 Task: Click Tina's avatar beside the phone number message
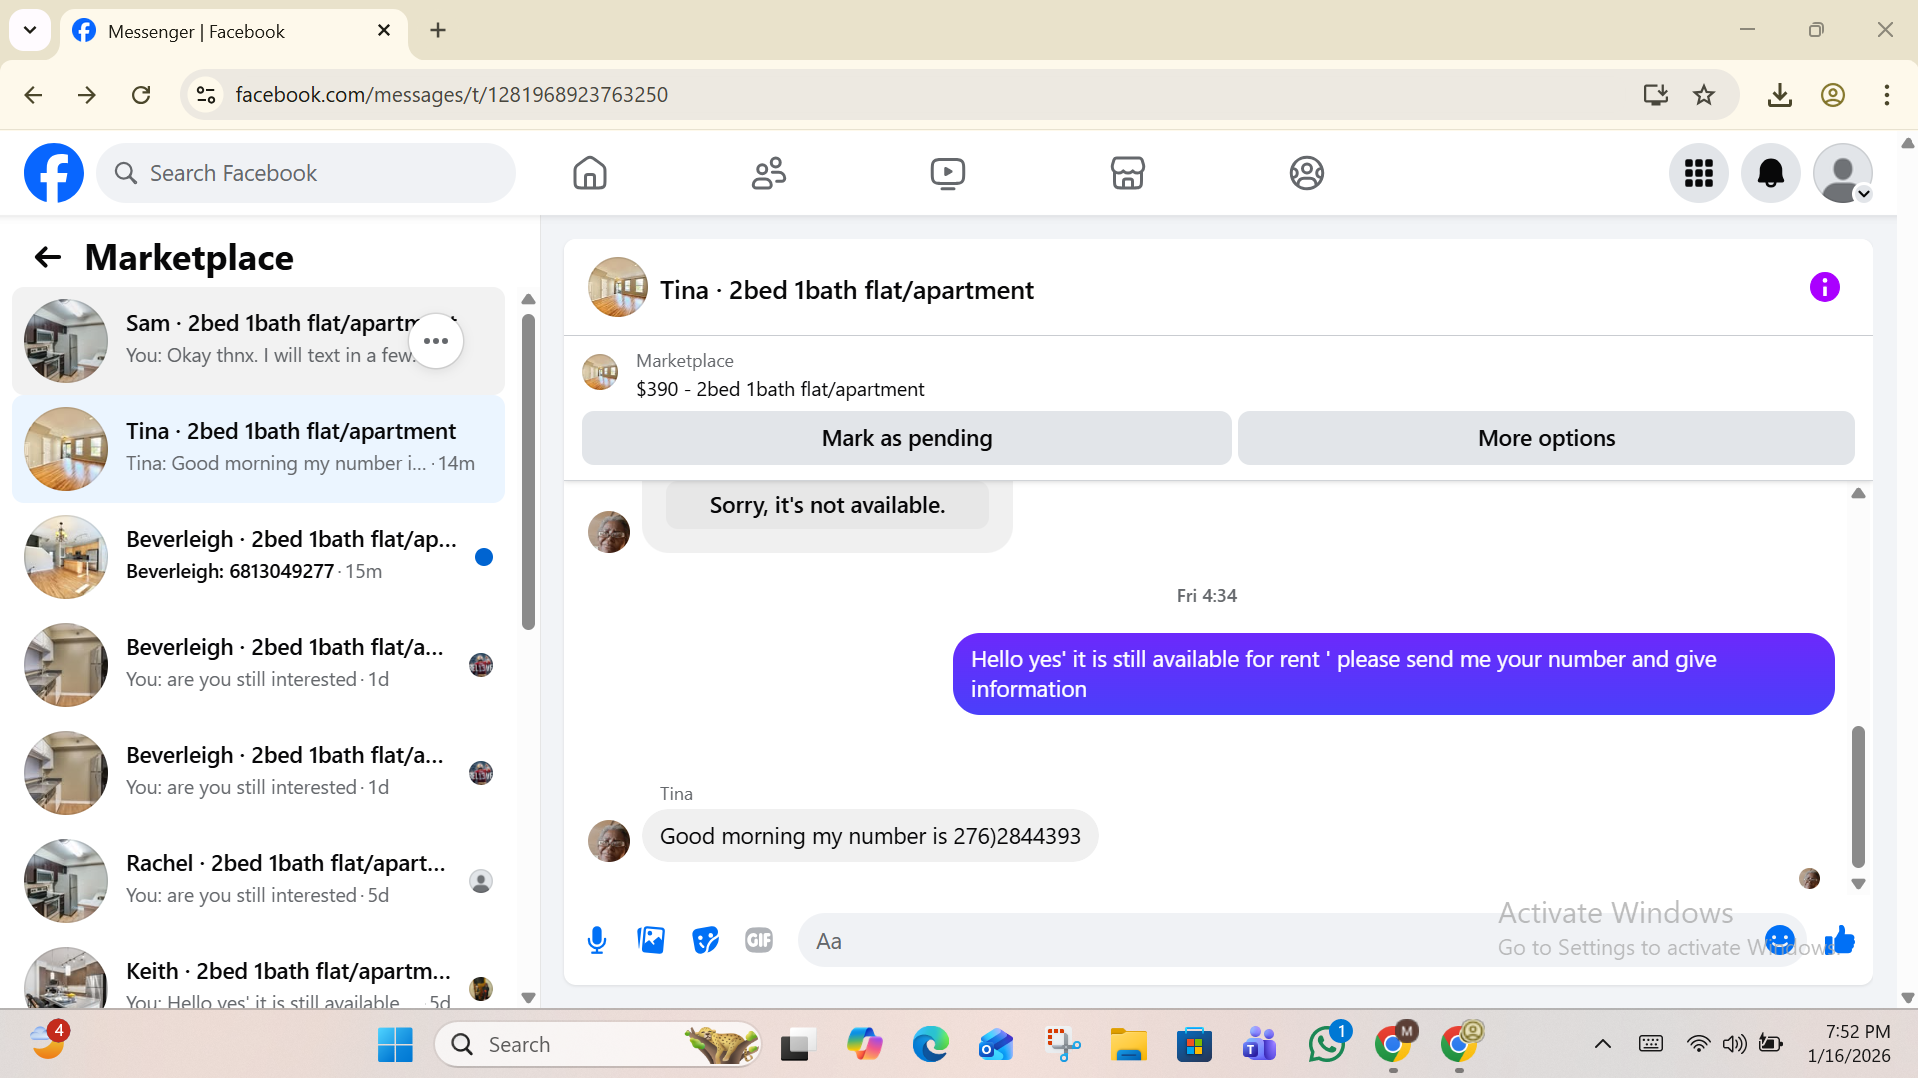click(609, 841)
